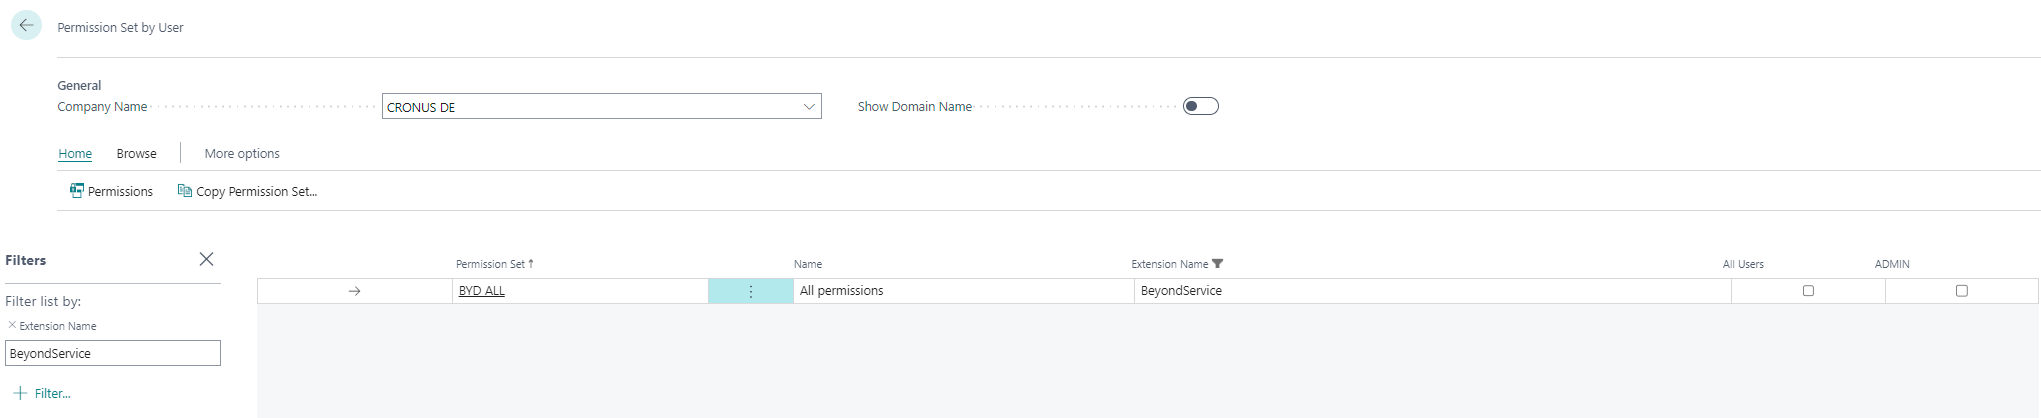Open More options menu
The height and width of the screenshot is (418, 2041).
tap(242, 153)
